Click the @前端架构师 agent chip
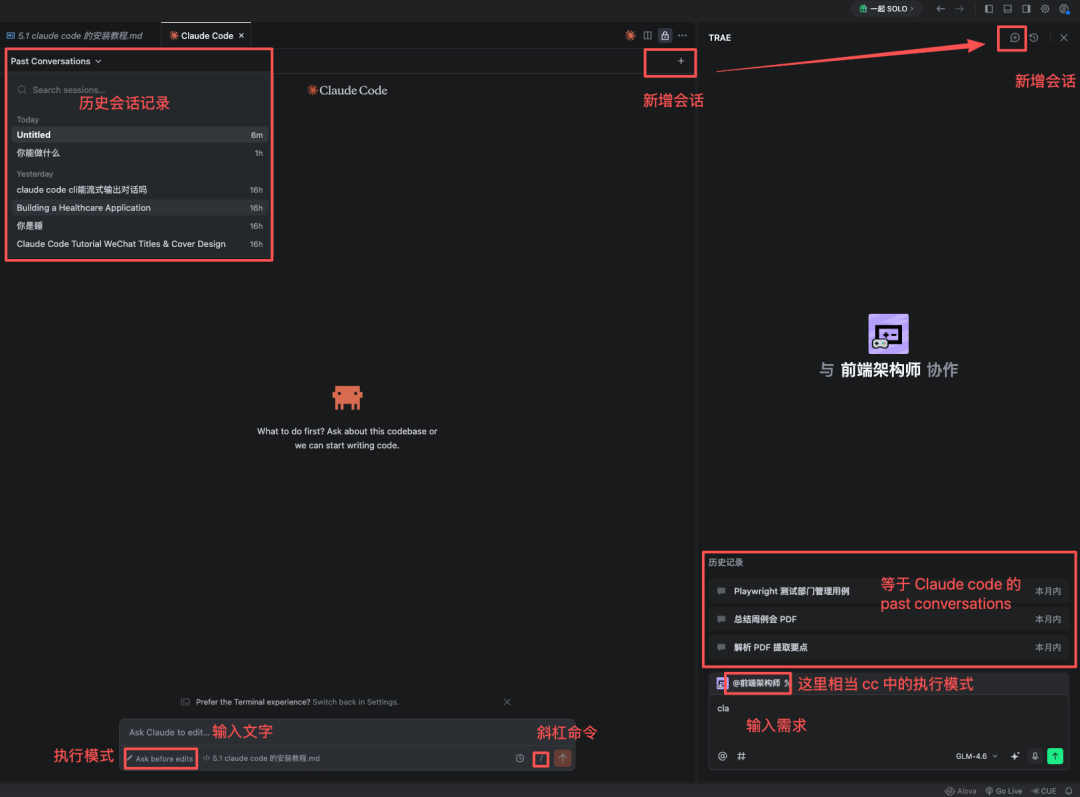 [x=756, y=683]
